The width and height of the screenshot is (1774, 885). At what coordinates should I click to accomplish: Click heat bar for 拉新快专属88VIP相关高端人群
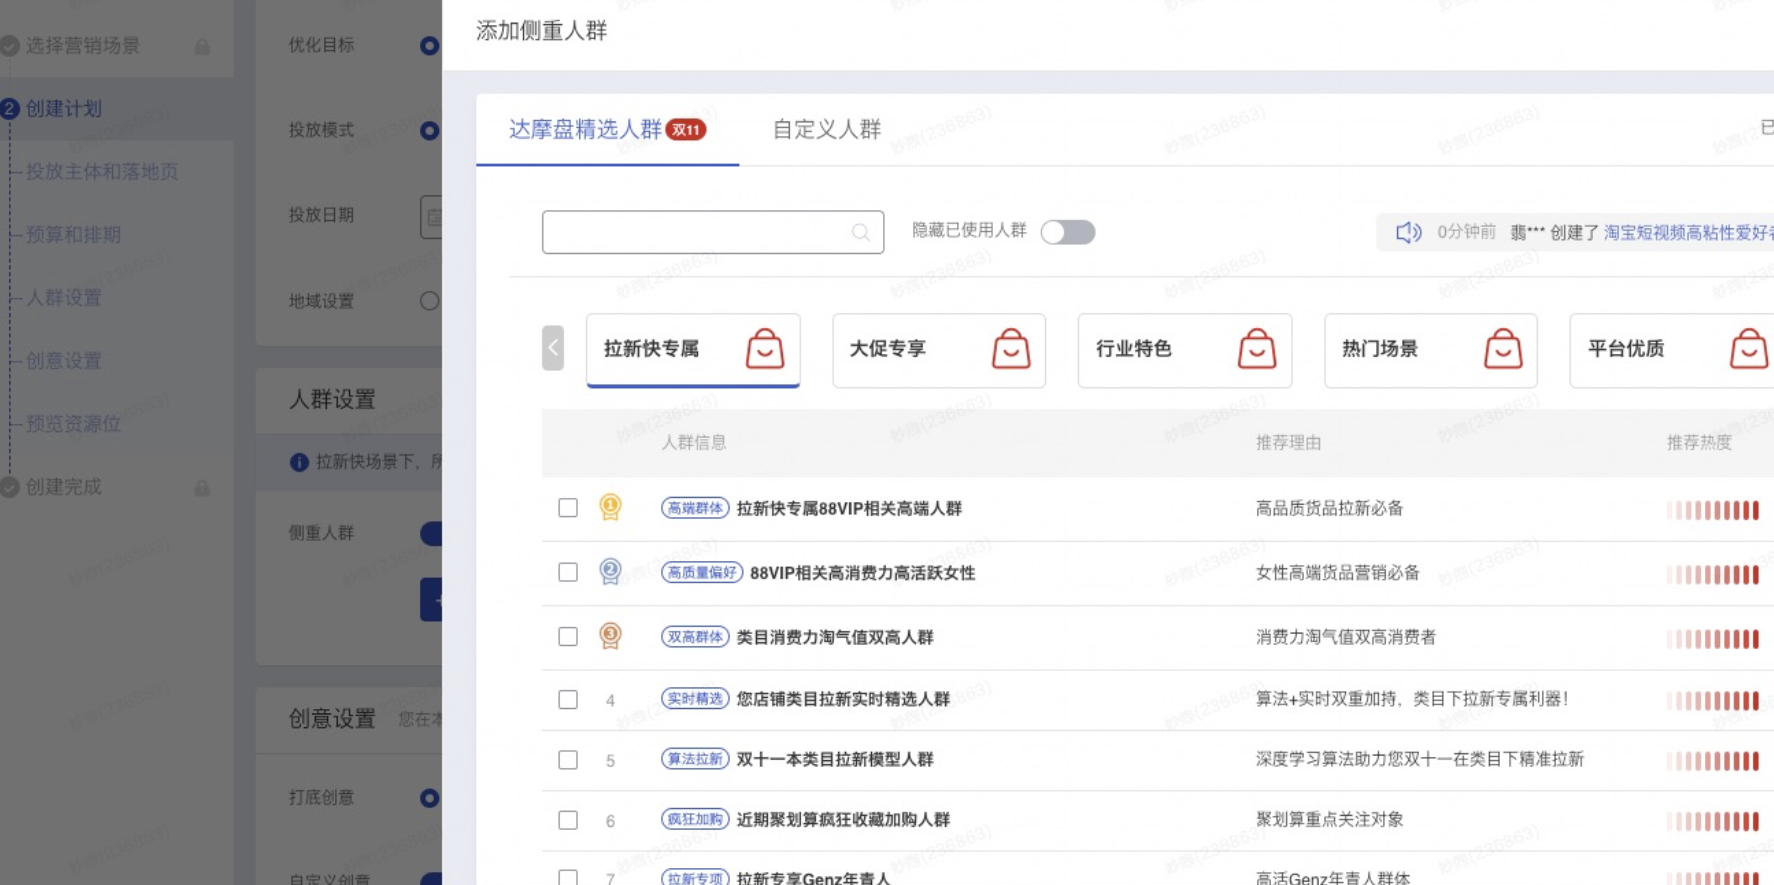point(1712,510)
